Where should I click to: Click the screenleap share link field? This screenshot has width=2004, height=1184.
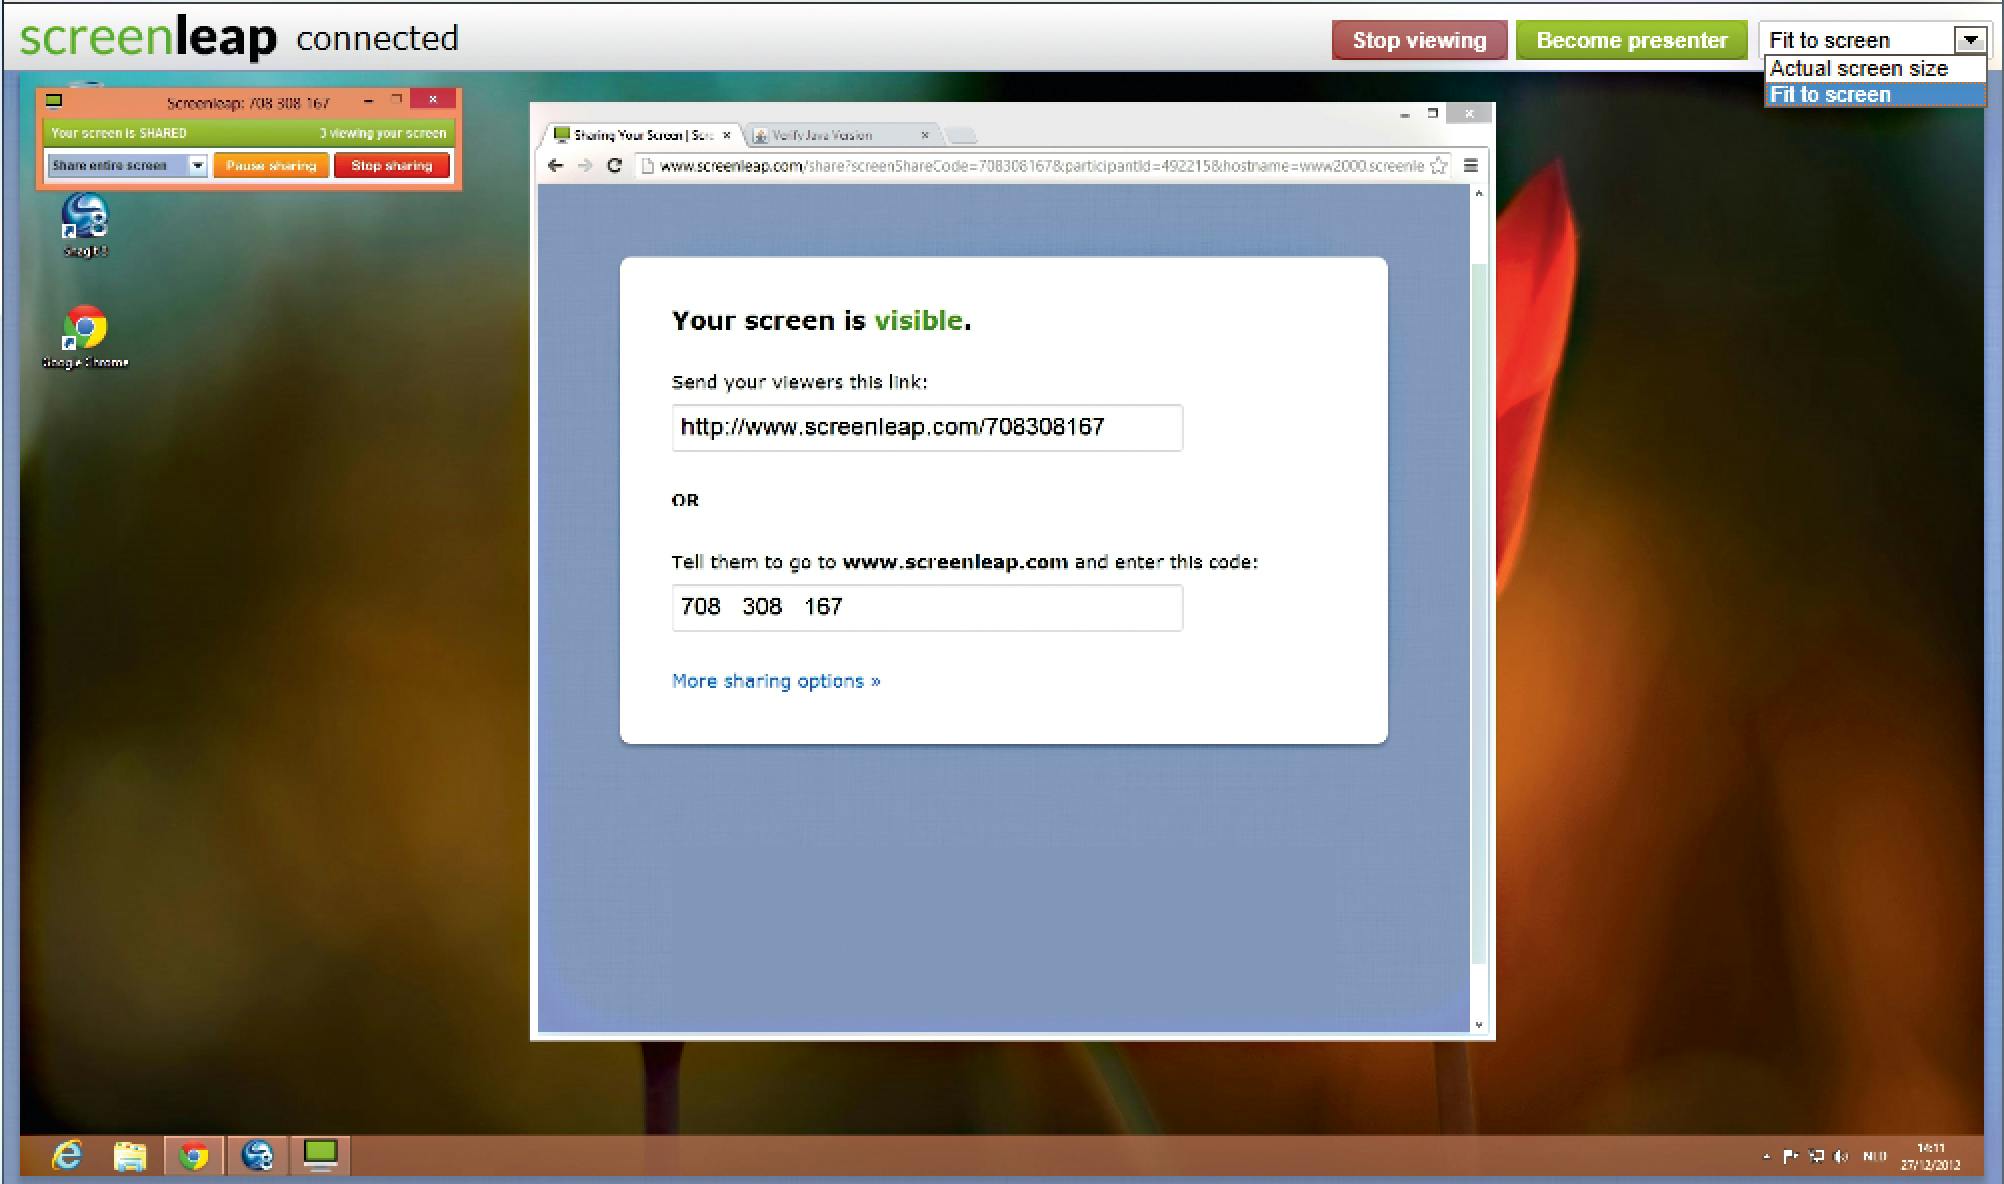926,428
